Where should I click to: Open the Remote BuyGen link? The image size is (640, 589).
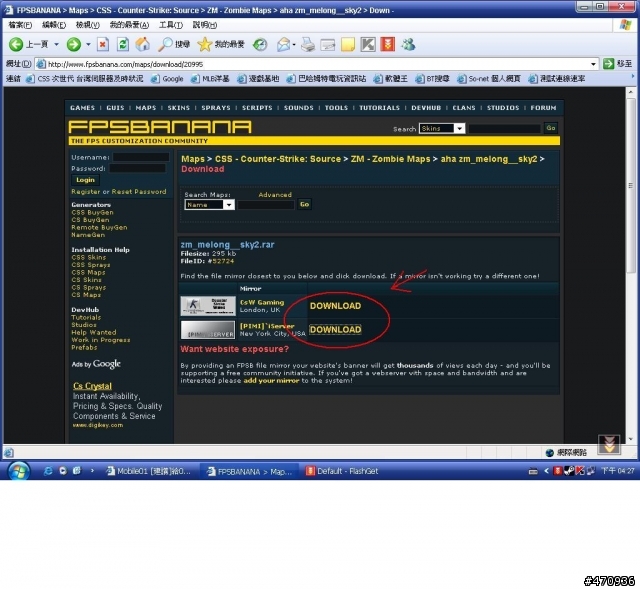point(99,227)
